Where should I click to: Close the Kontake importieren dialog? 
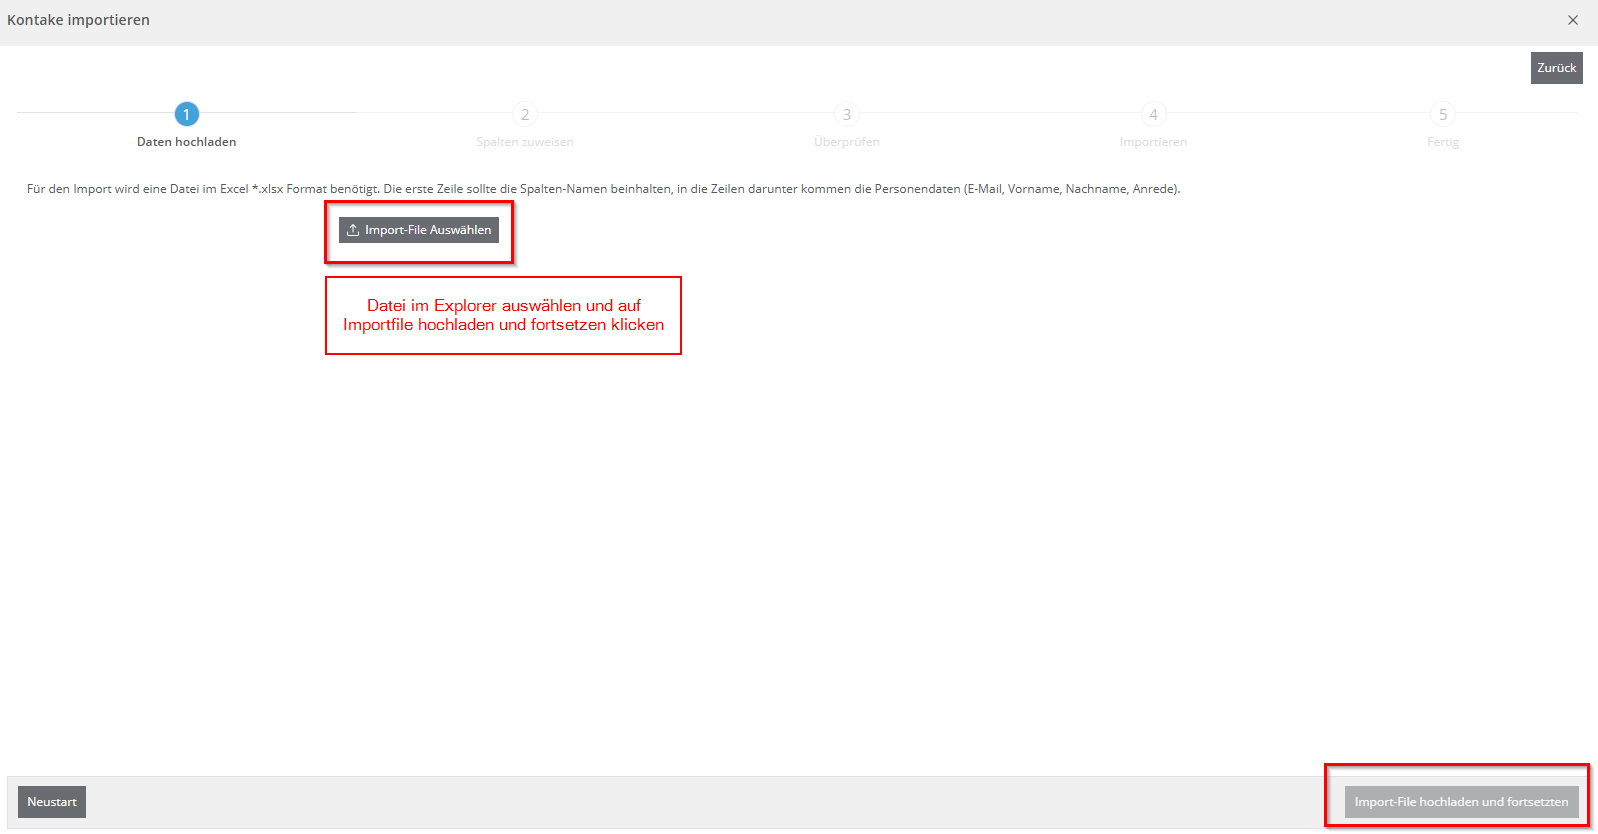click(x=1573, y=20)
